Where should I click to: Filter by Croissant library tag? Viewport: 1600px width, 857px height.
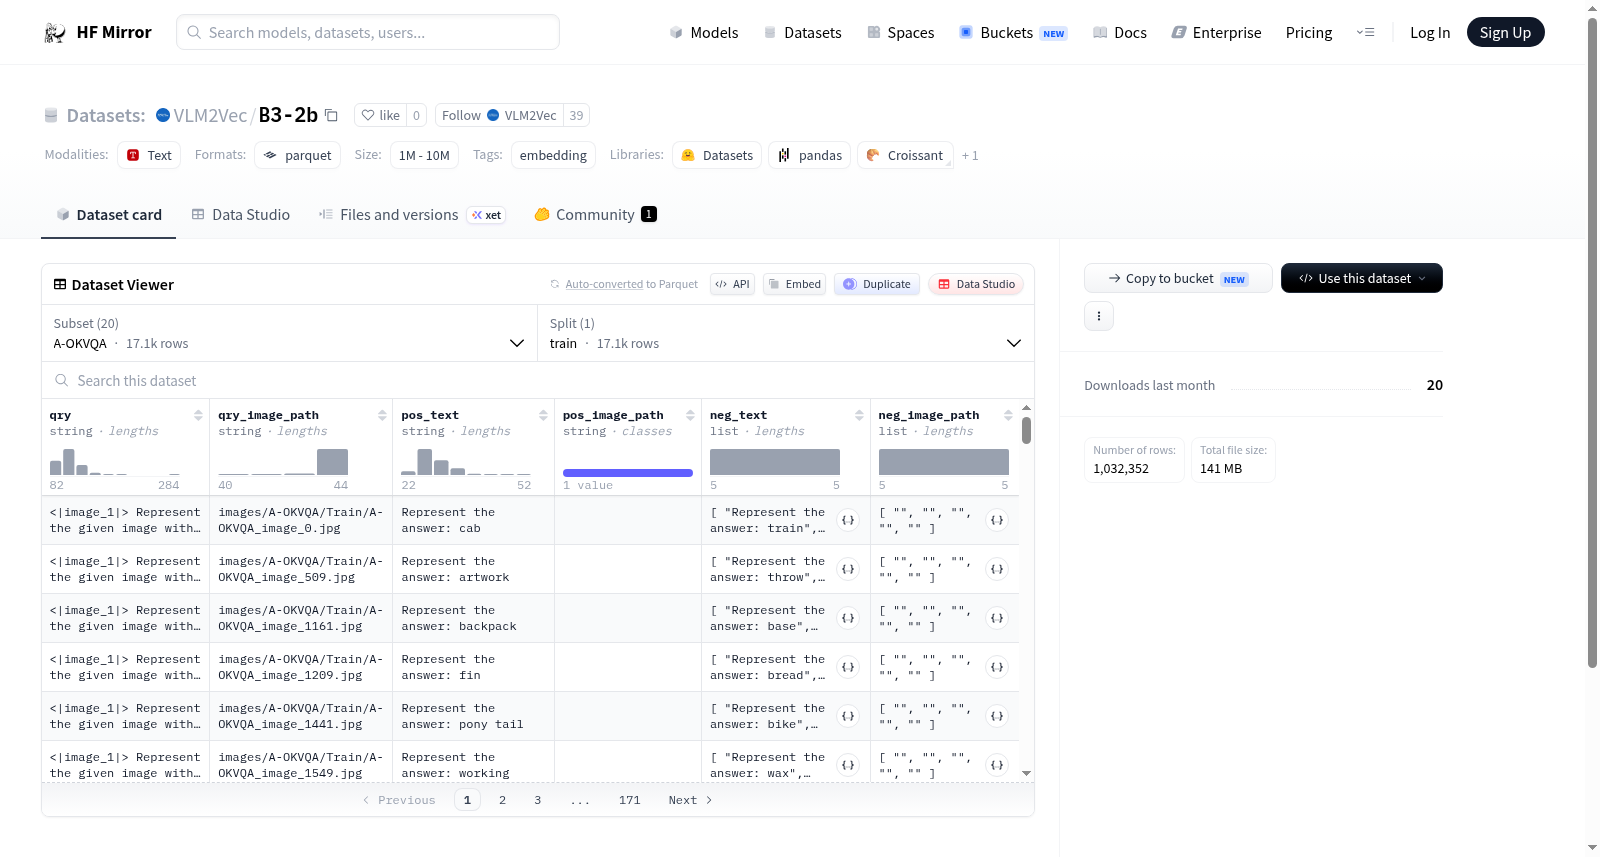(905, 155)
